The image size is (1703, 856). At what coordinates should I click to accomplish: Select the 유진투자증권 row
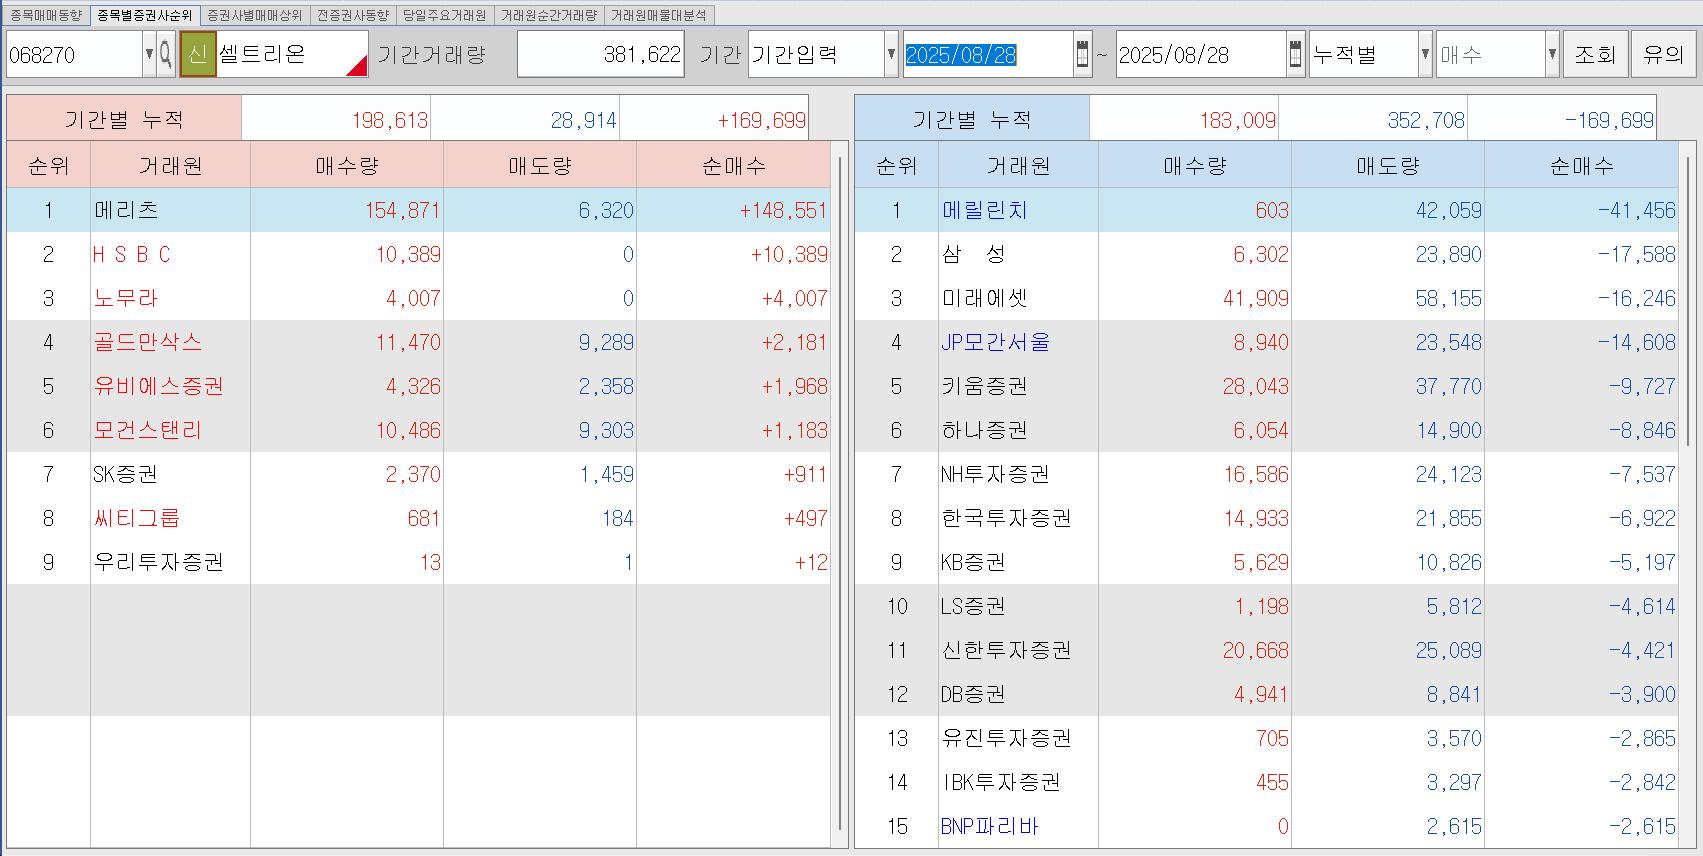point(1266,738)
